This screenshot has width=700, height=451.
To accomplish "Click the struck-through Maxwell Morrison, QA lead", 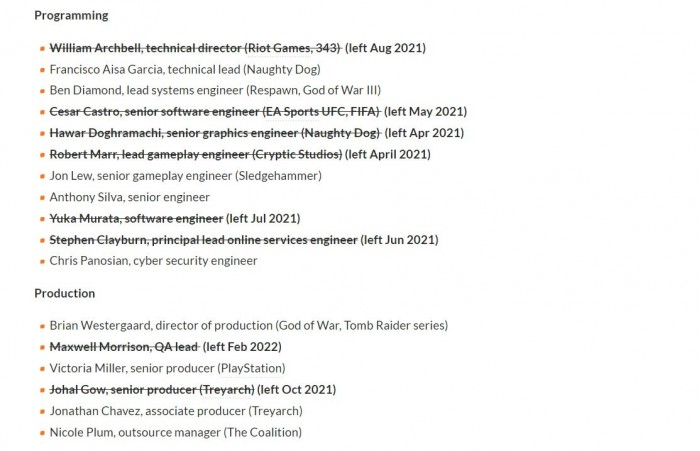I will click(x=123, y=347).
